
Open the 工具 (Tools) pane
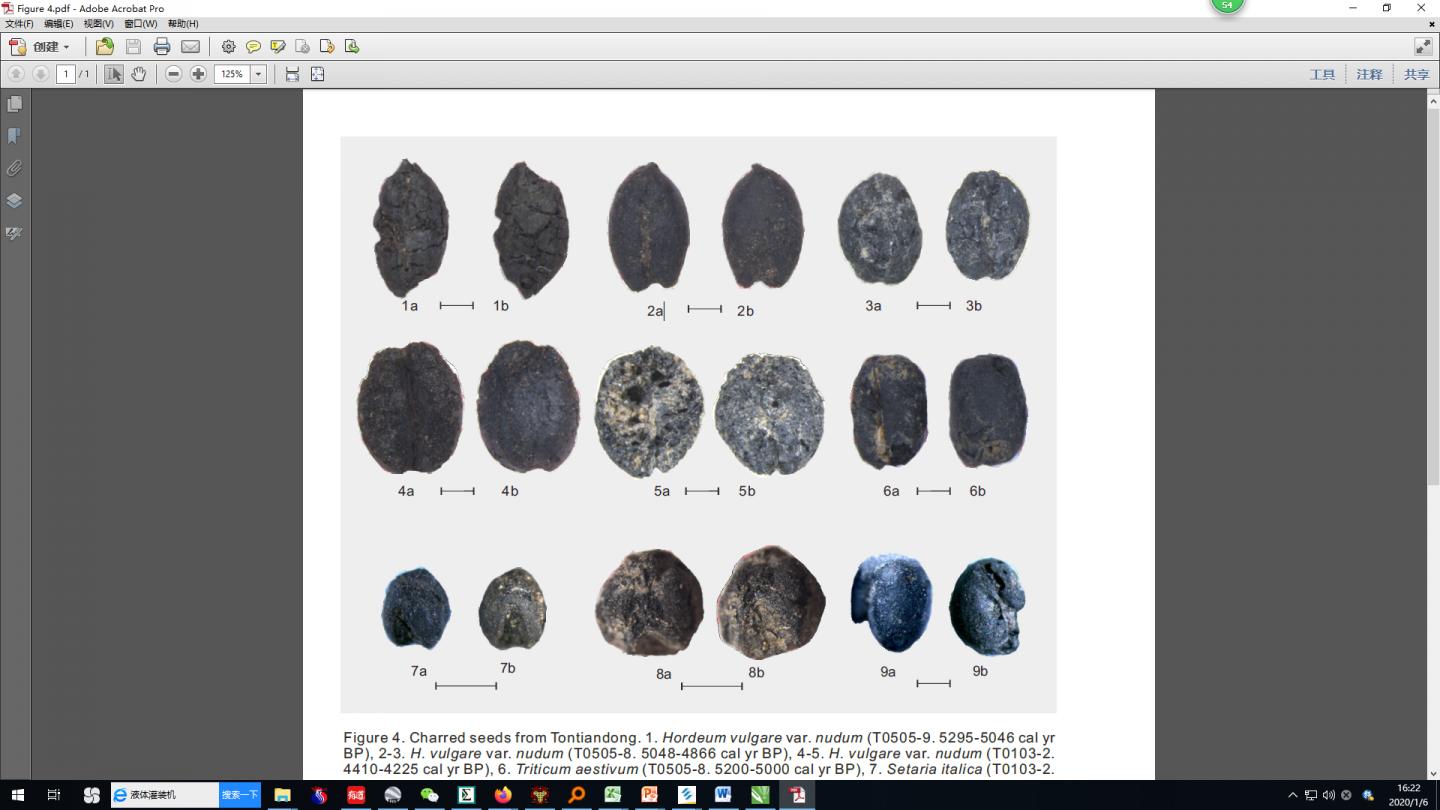pos(1322,74)
